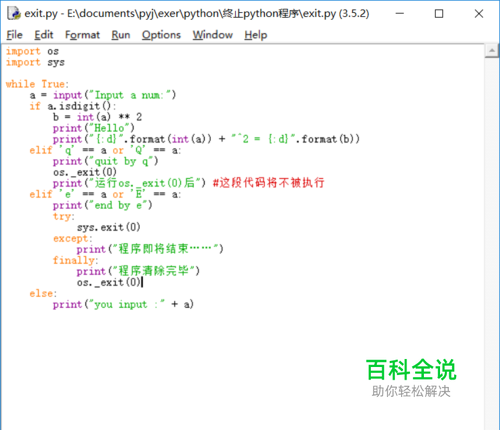Click the scrollbar up arrow
Image resolution: width=500 pixels, height=430 pixels.
[492, 51]
